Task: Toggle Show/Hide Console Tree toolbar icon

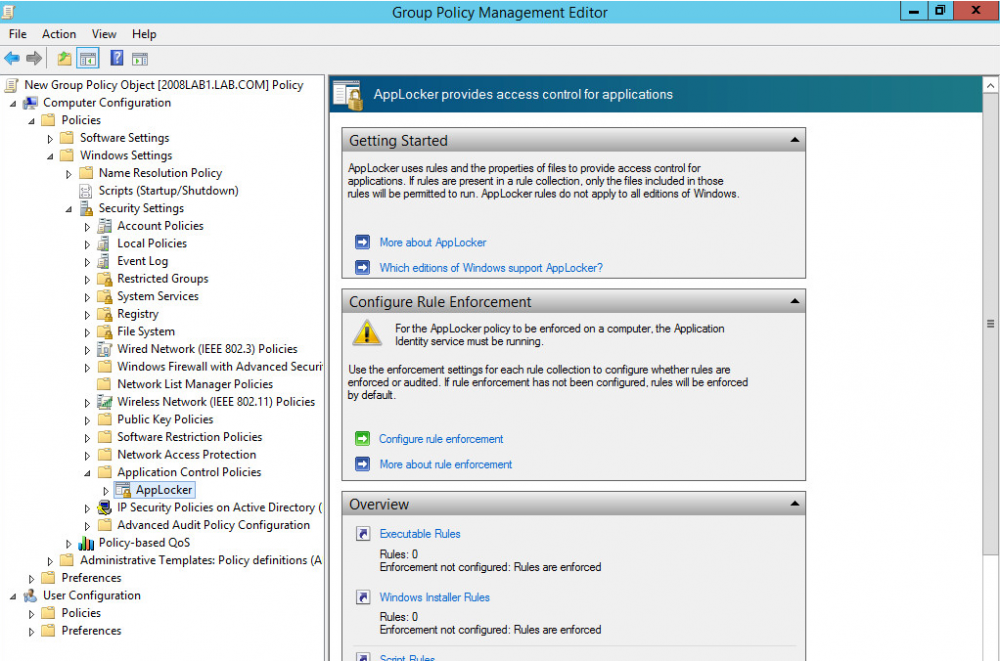Action: click(x=88, y=59)
